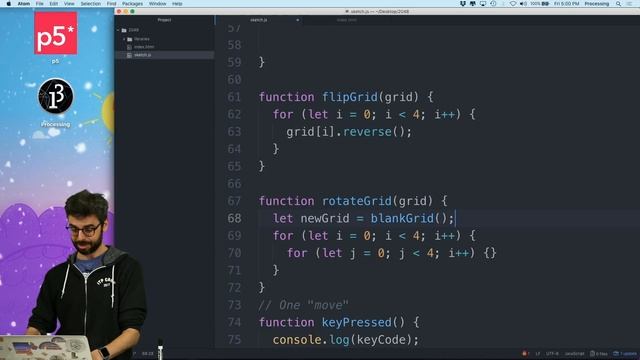This screenshot has height=360, width=640.
Task: Select the Processing desktop icon
Action: 56,96
